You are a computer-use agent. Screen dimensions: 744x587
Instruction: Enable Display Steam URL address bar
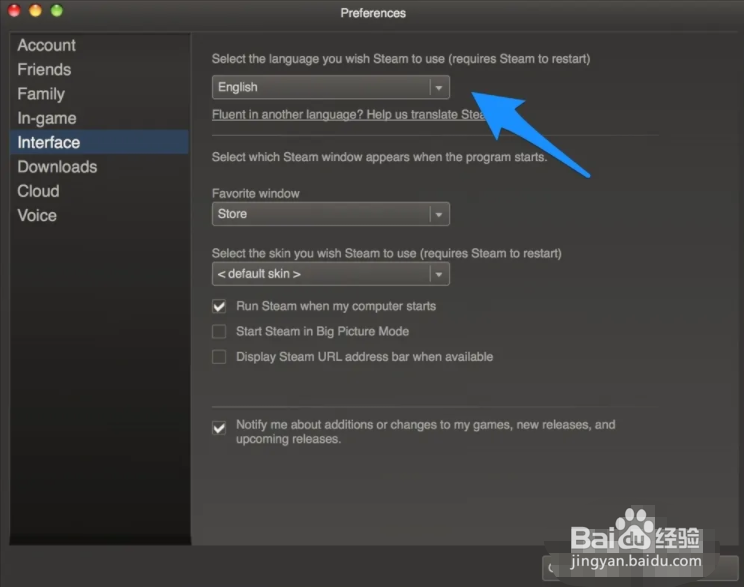point(219,356)
